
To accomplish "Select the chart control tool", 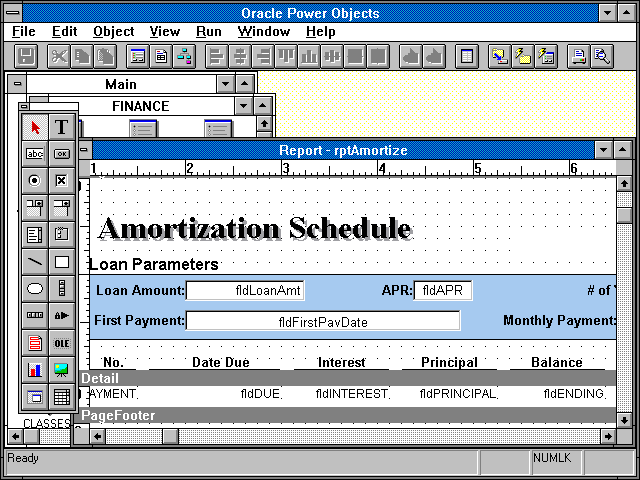I will (35, 370).
